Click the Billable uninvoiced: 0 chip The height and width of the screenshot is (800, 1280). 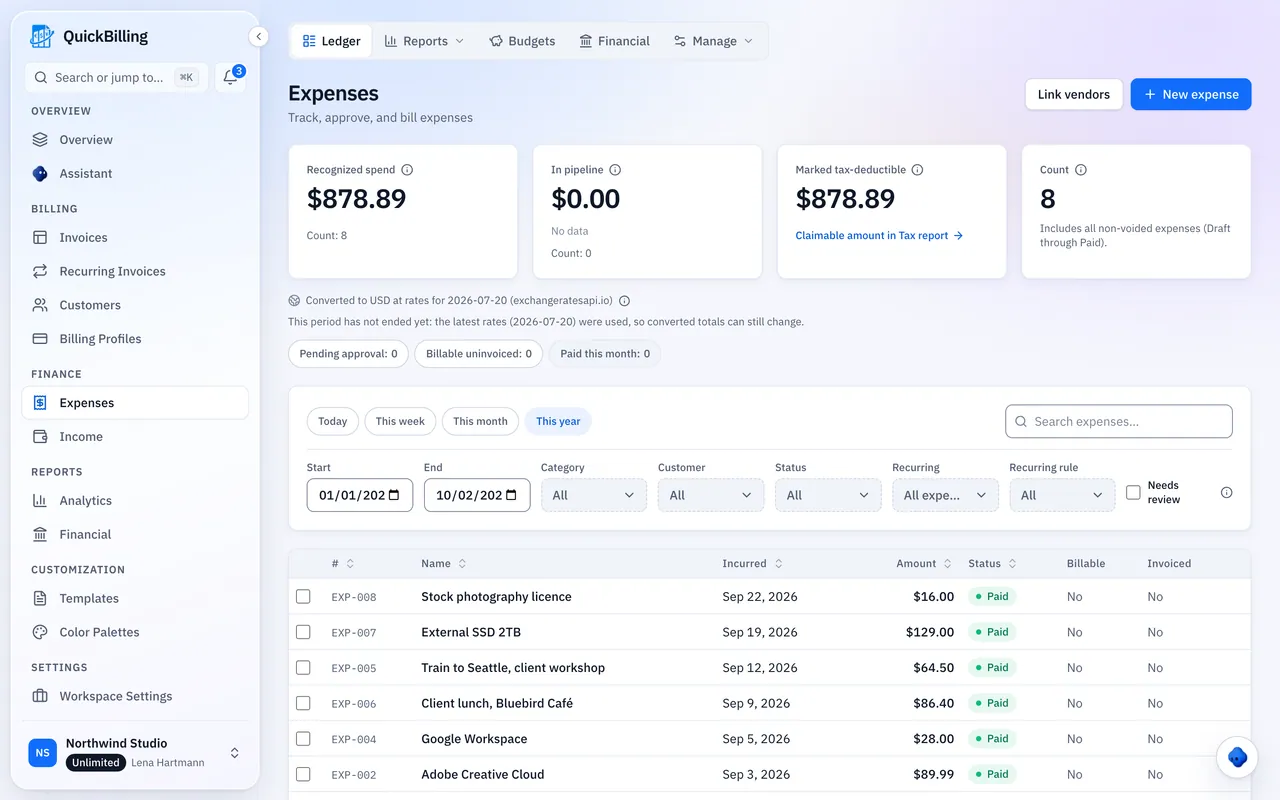click(479, 354)
